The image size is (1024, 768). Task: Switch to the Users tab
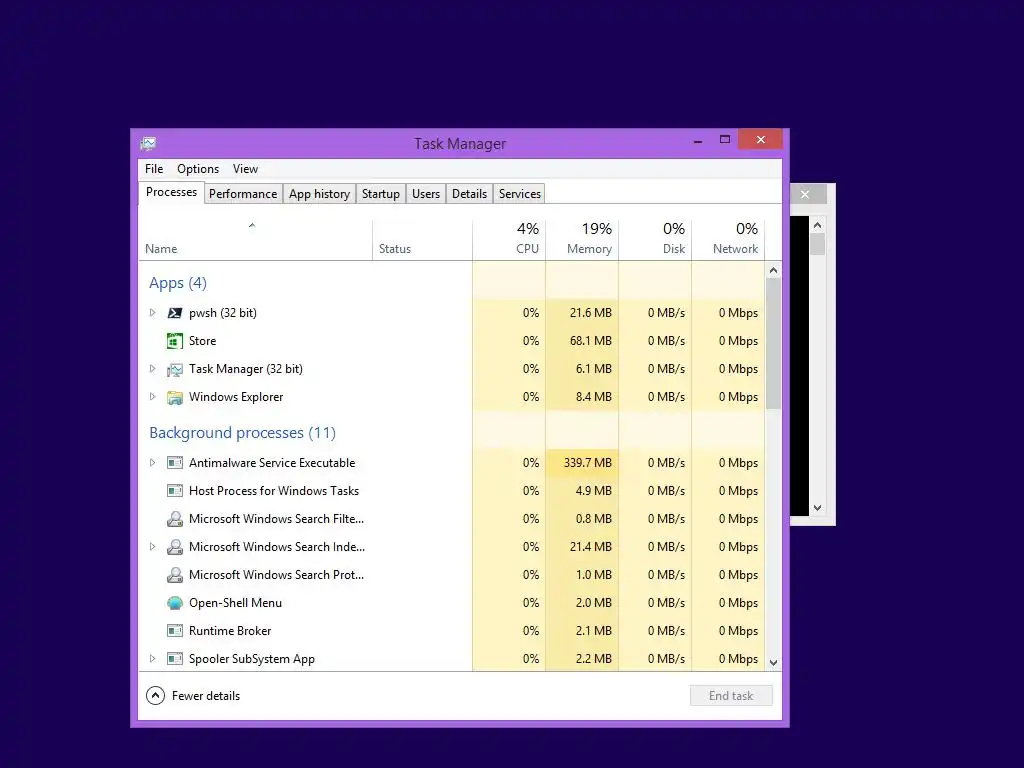click(426, 194)
